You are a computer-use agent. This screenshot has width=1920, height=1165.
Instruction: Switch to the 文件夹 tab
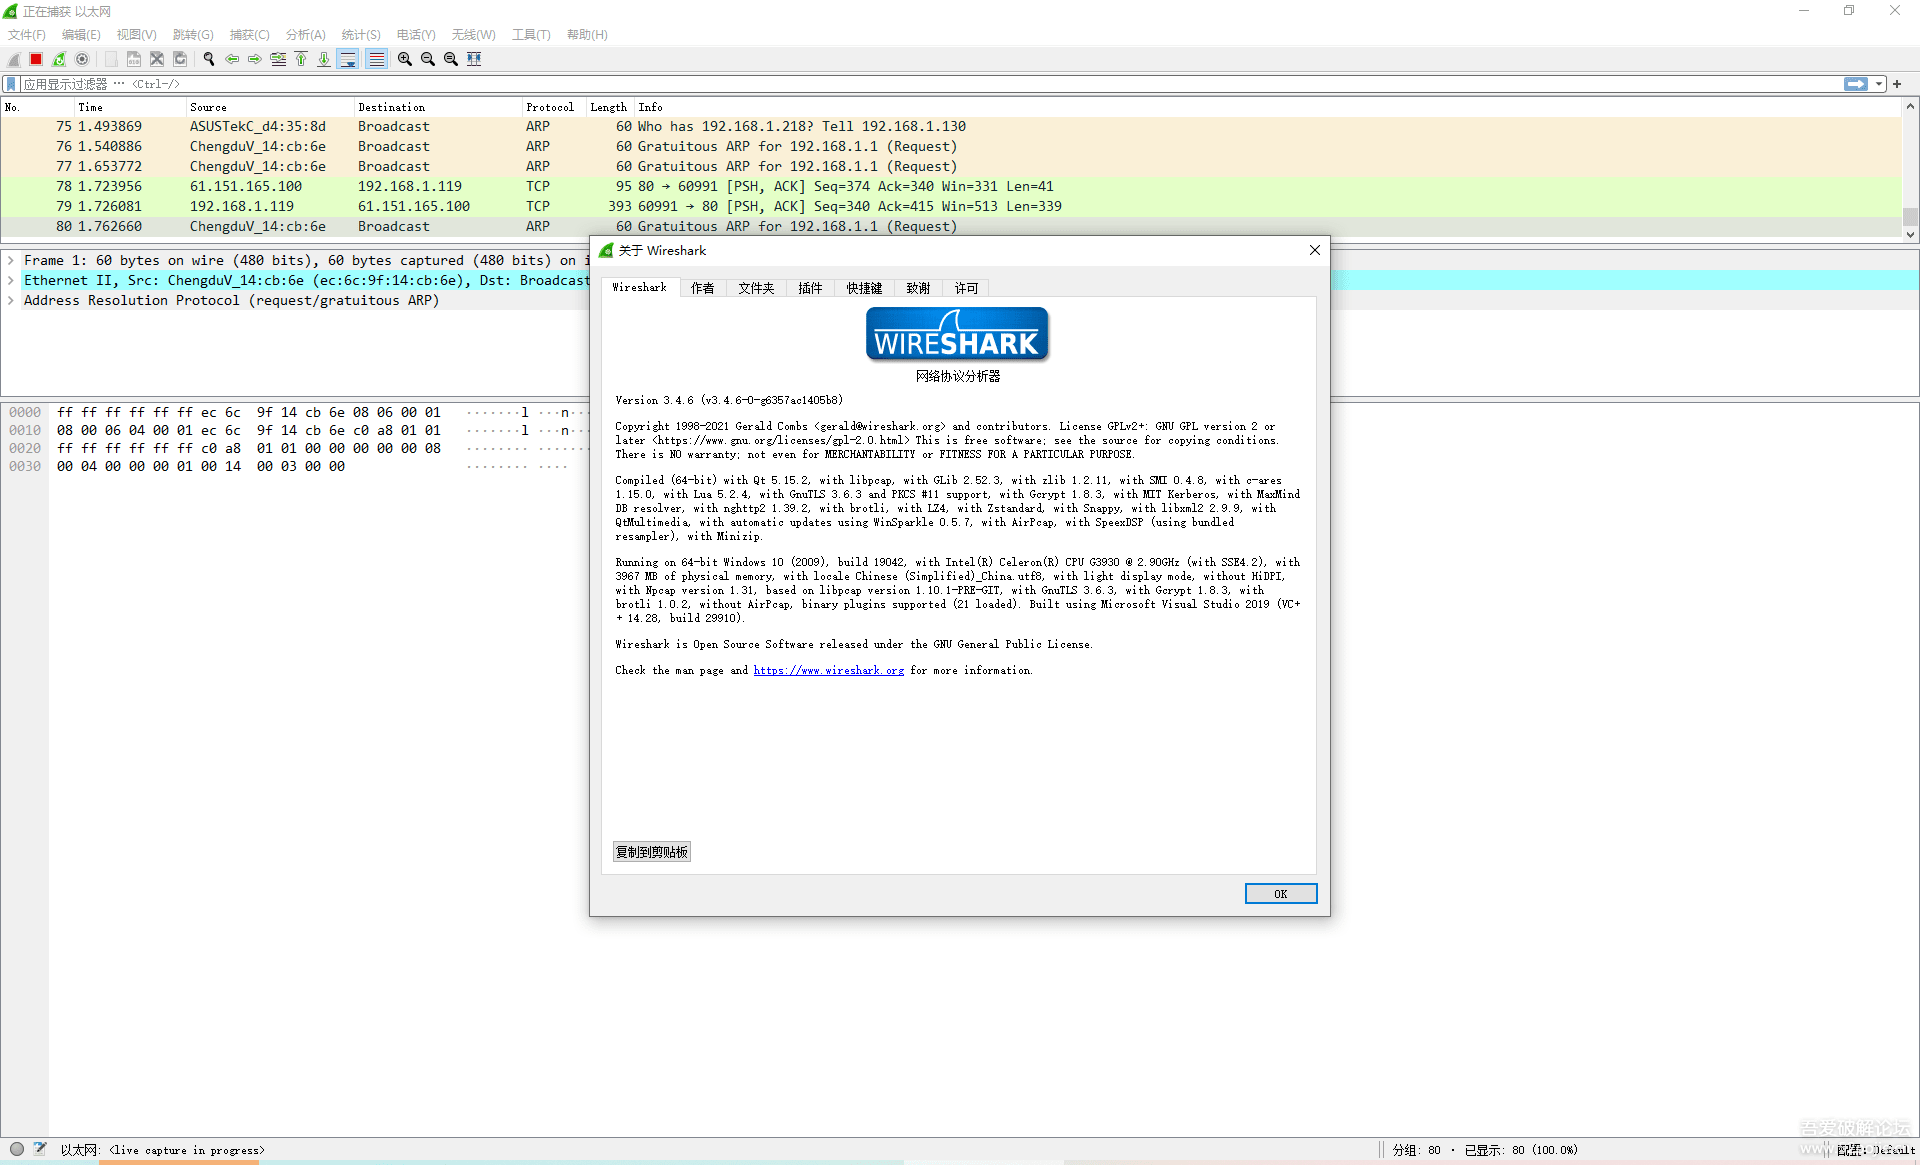(756, 288)
